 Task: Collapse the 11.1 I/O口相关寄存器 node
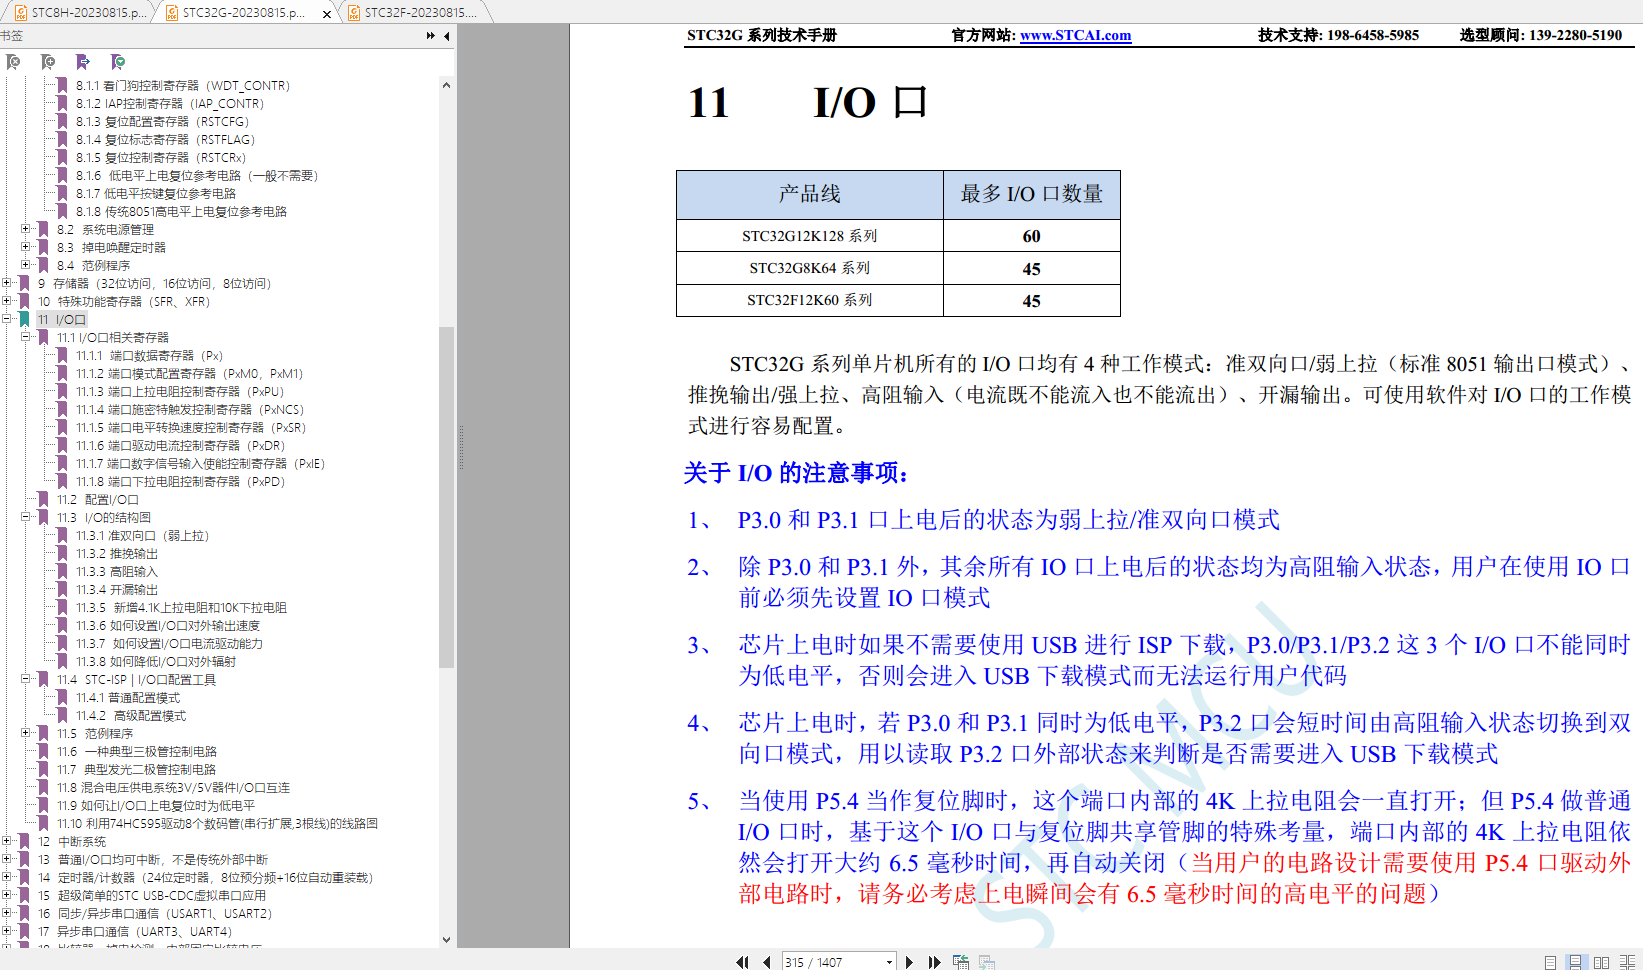tap(26, 337)
